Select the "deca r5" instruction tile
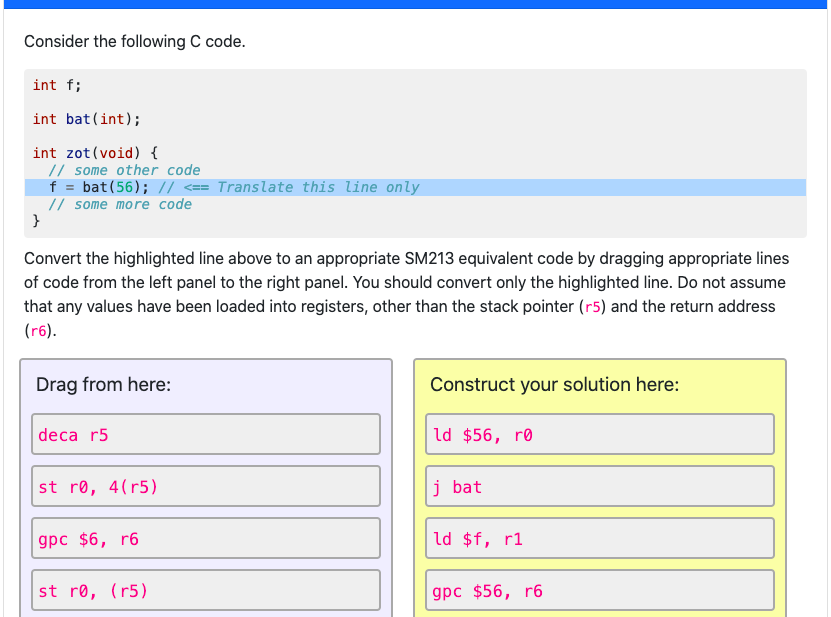 (205, 434)
